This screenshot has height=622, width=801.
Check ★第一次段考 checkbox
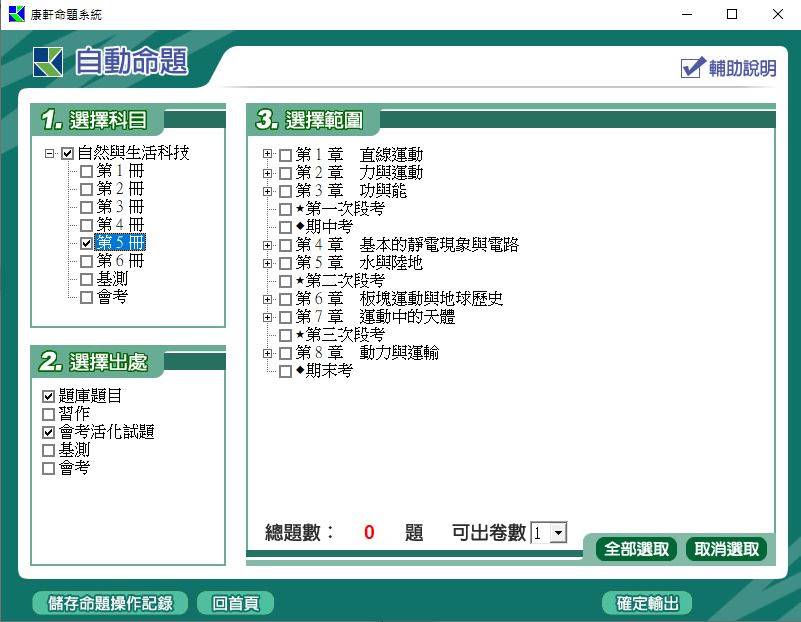tap(286, 209)
